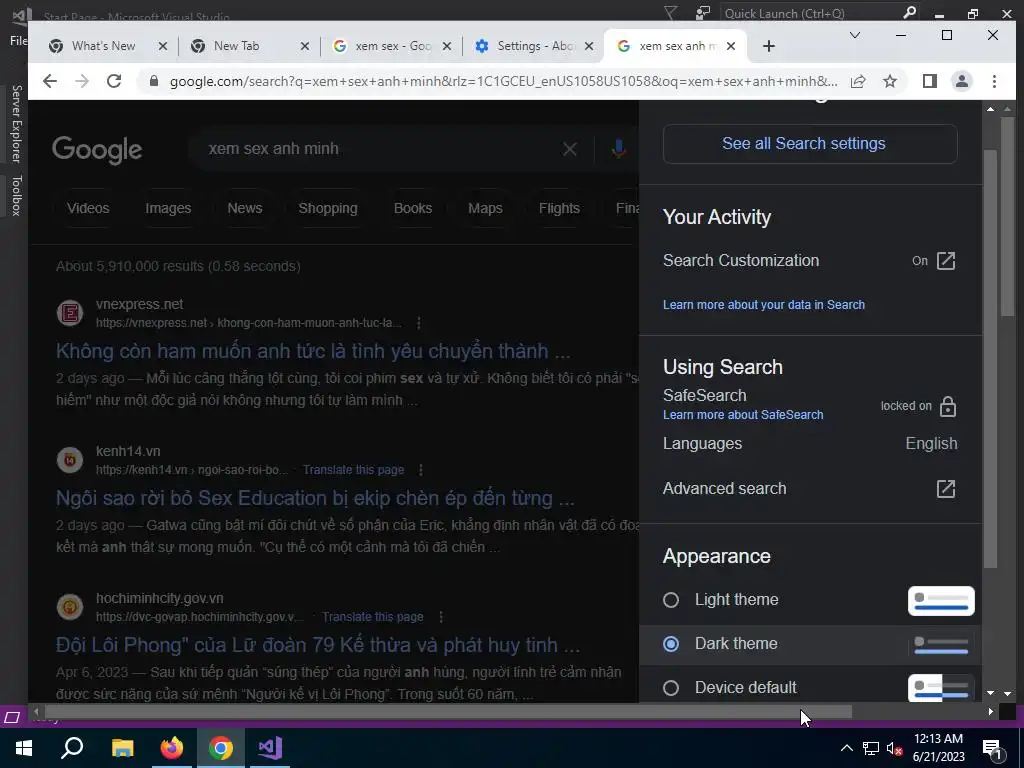Click the Languages English setting
Image resolution: width=1024 pixels, height=768 pixels.
click(x=810, y=443)
